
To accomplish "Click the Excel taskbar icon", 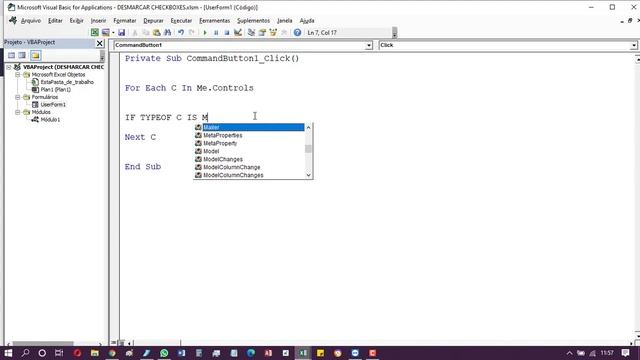I will click(303, 353).
